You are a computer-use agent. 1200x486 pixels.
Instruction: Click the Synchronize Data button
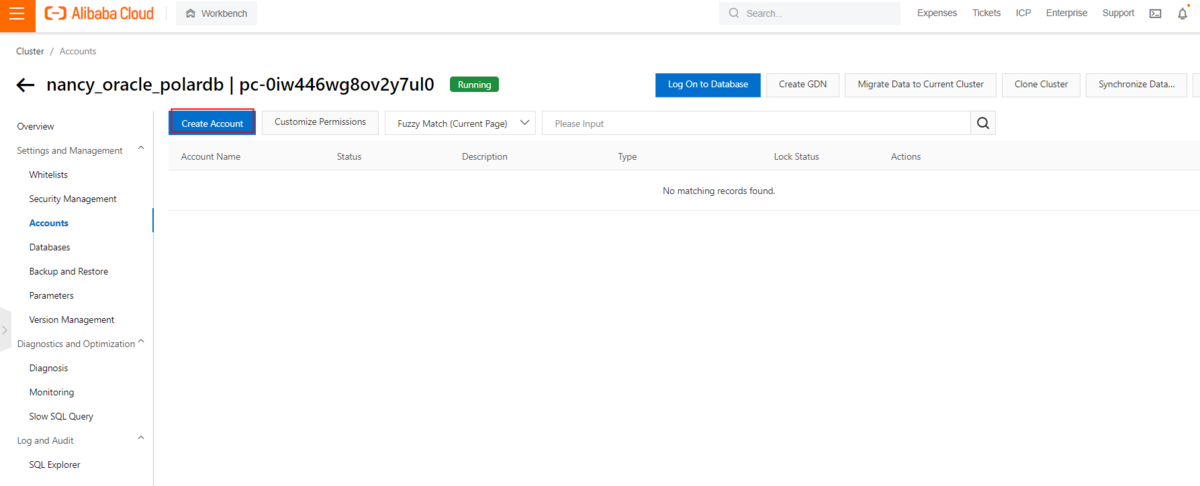click(x=1136, y=85)
